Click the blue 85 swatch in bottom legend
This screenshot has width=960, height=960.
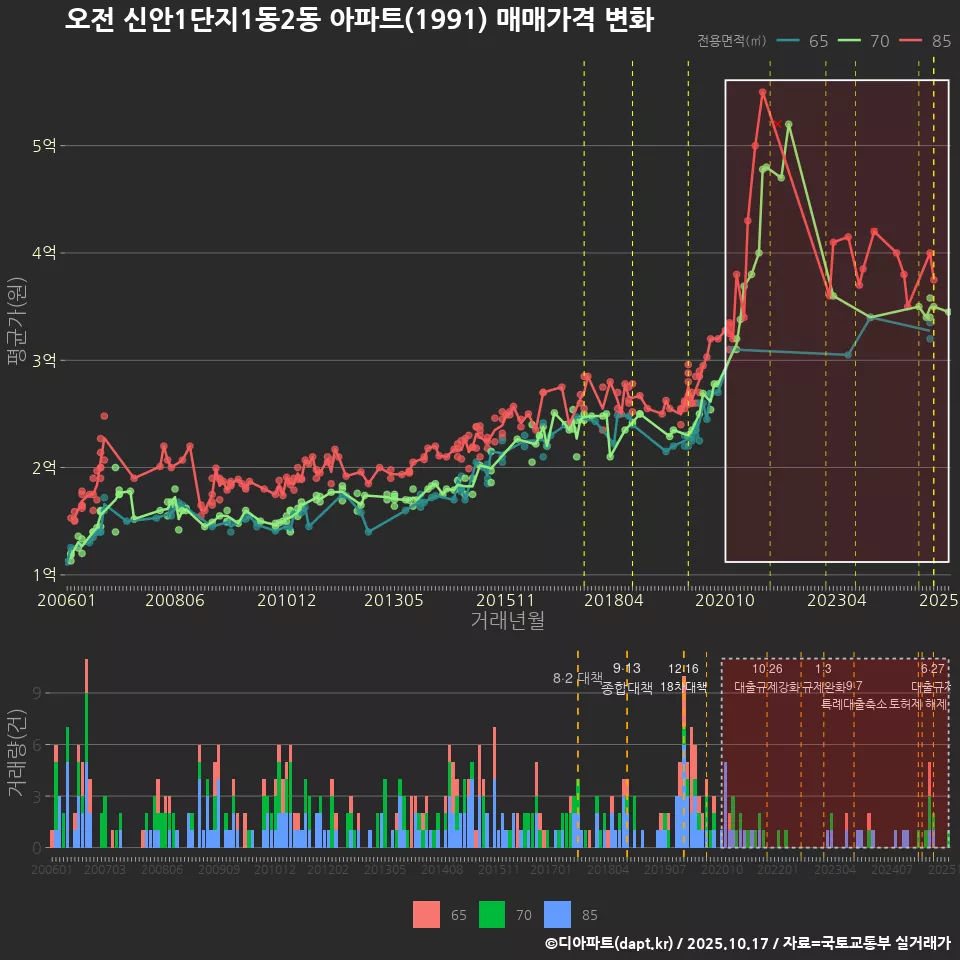[x=557, y=914]
